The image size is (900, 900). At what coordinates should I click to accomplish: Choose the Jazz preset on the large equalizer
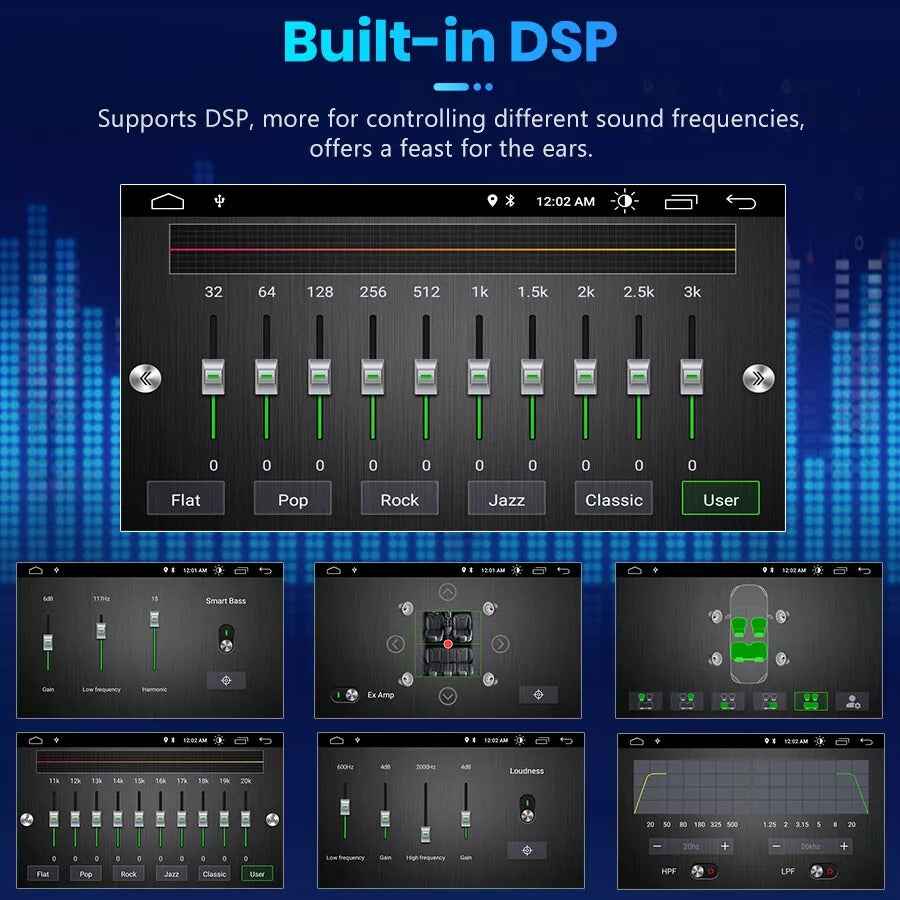pyautogui.click(x=506, y=499)
